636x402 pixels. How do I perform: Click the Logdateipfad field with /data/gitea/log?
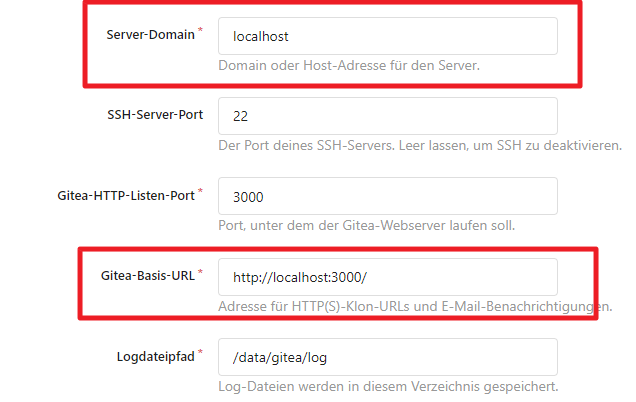tap(388, 357)
